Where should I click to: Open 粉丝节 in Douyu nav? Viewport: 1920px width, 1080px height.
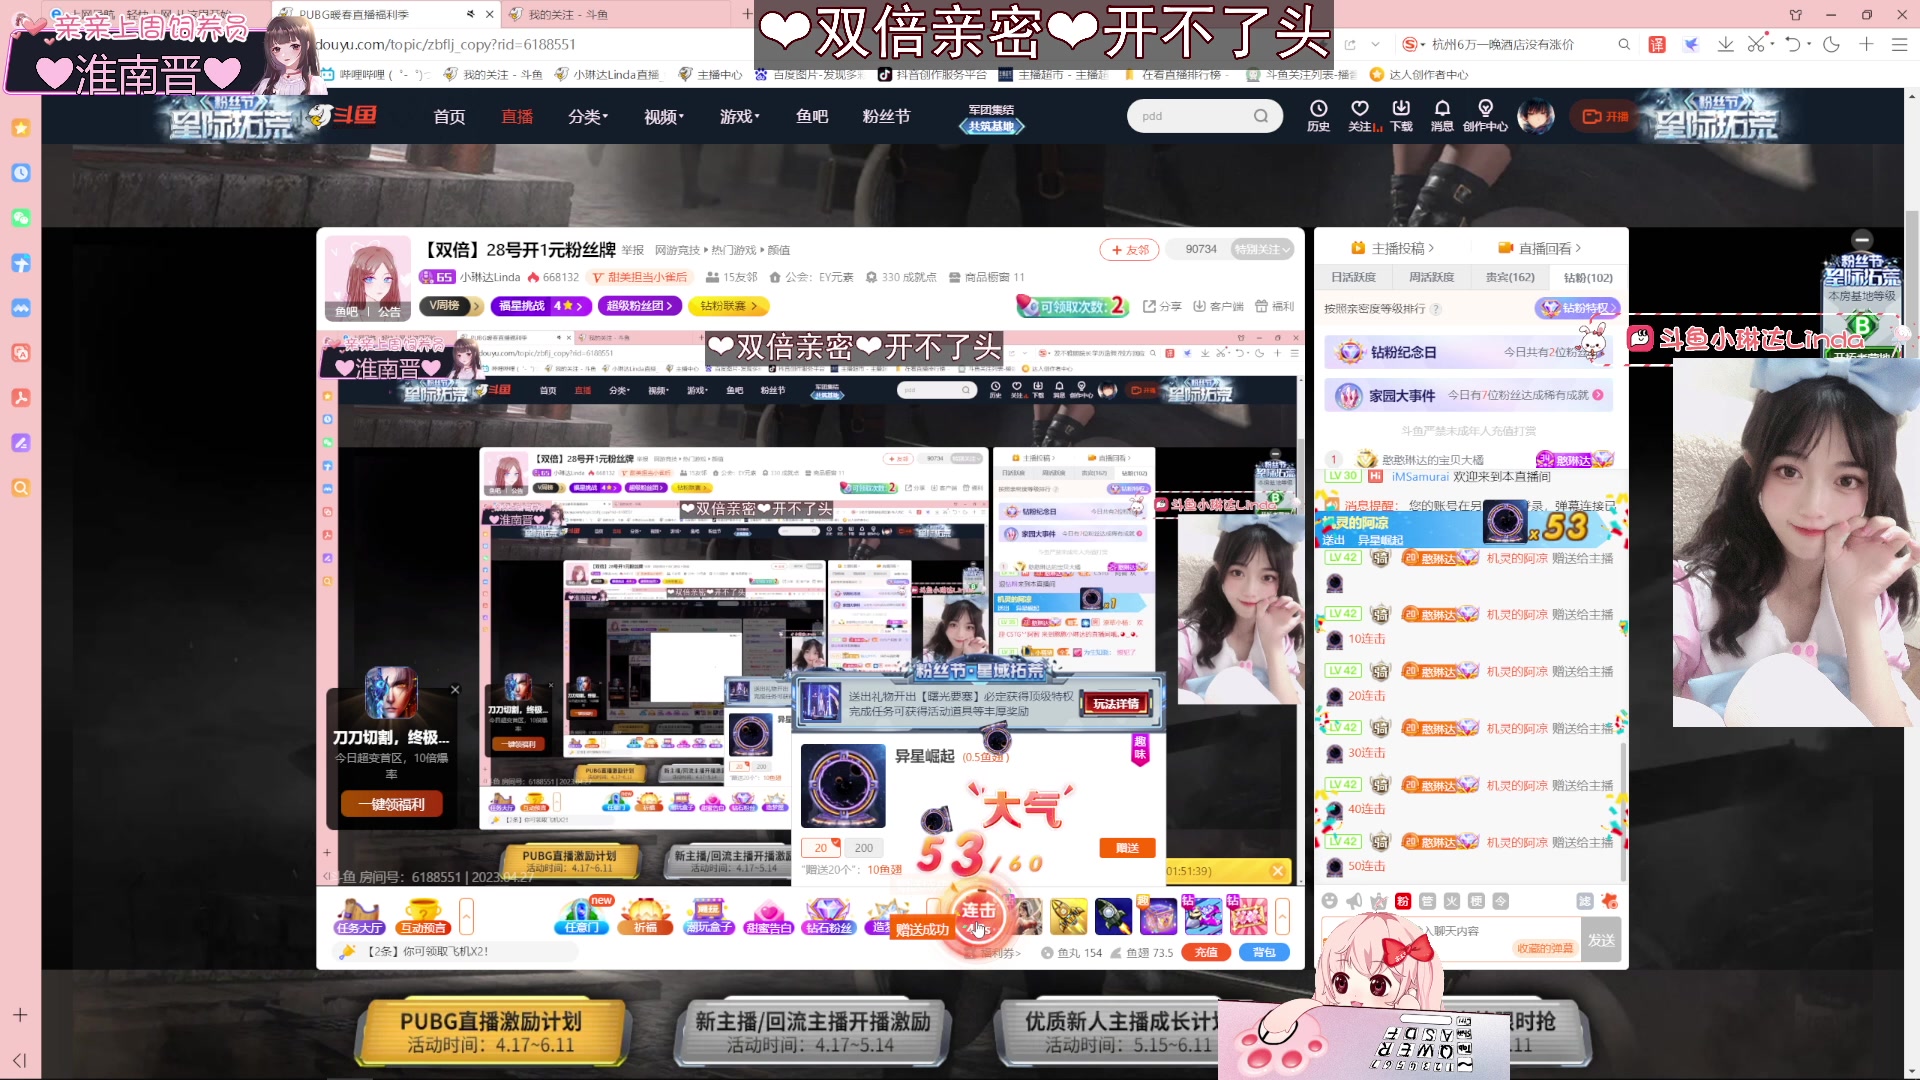(886, 117)
